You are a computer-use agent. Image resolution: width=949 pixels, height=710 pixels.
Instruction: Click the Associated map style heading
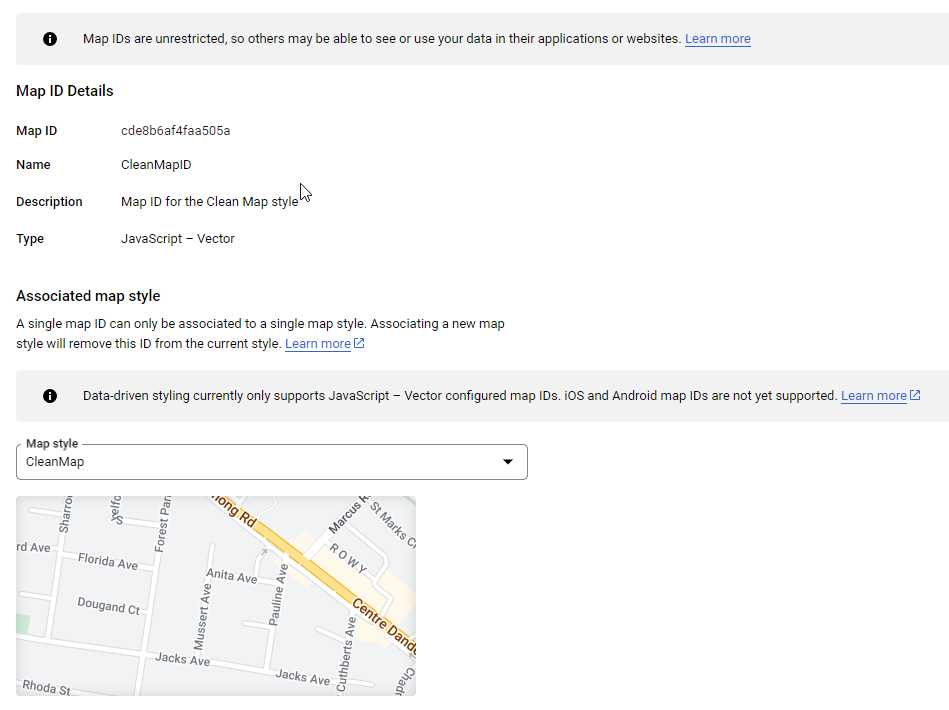(x=88, y=296)
